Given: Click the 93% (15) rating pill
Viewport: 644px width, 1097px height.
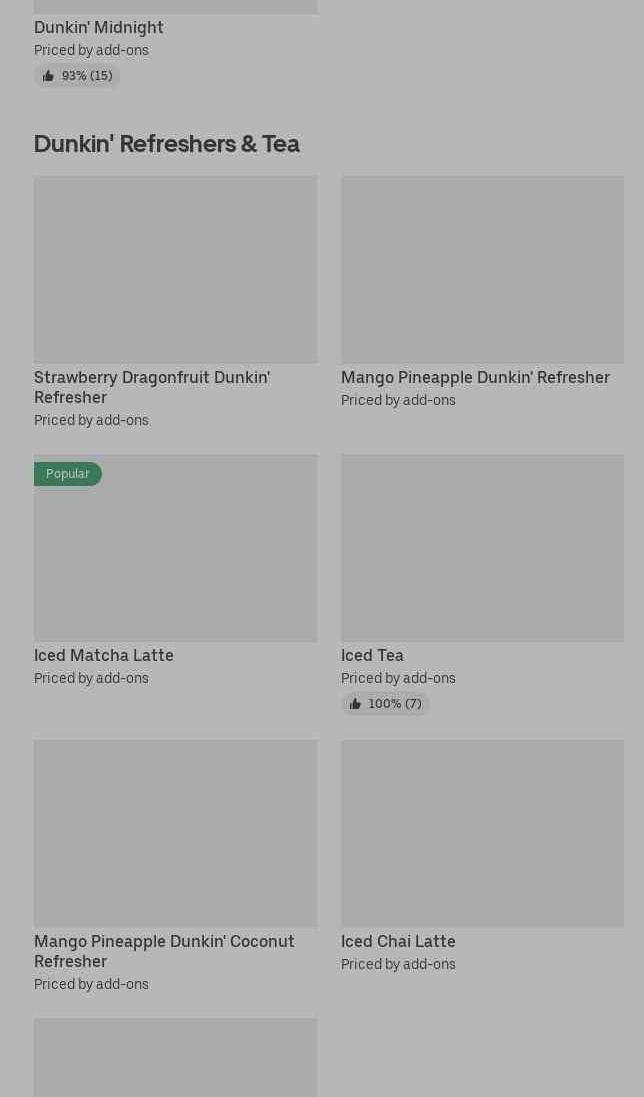Looking at the screenshot, I should click(x=77, y=76).
